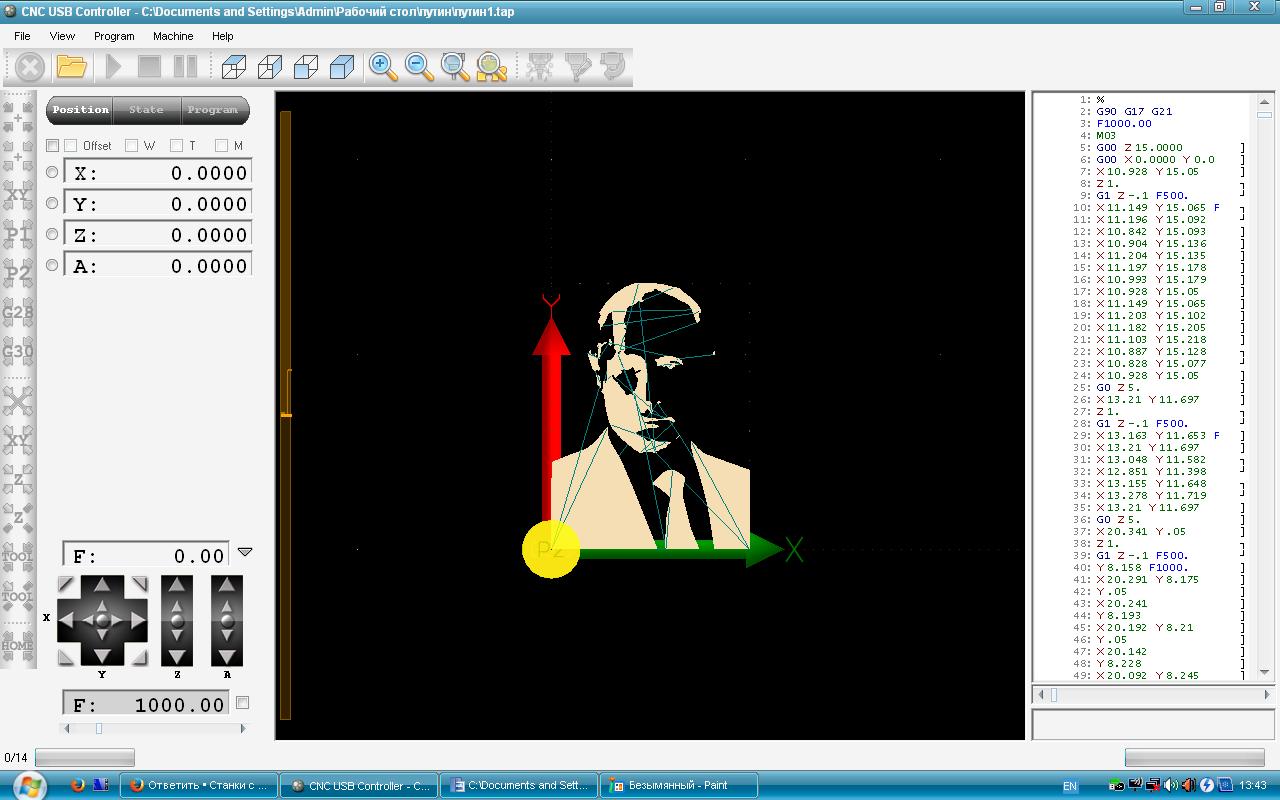Jog diagonally with the top-left corner arrow
Image resolution: width=1280 pixels, height=800 pixels.
(x=66, y=584)
